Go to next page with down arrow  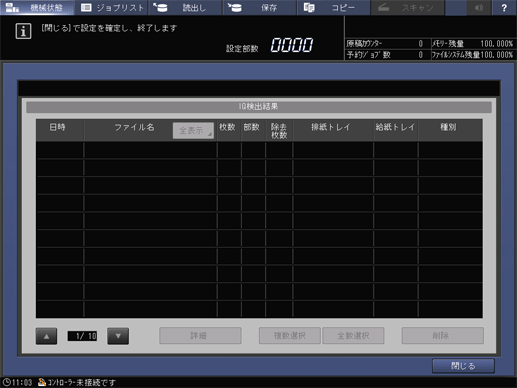118,336
